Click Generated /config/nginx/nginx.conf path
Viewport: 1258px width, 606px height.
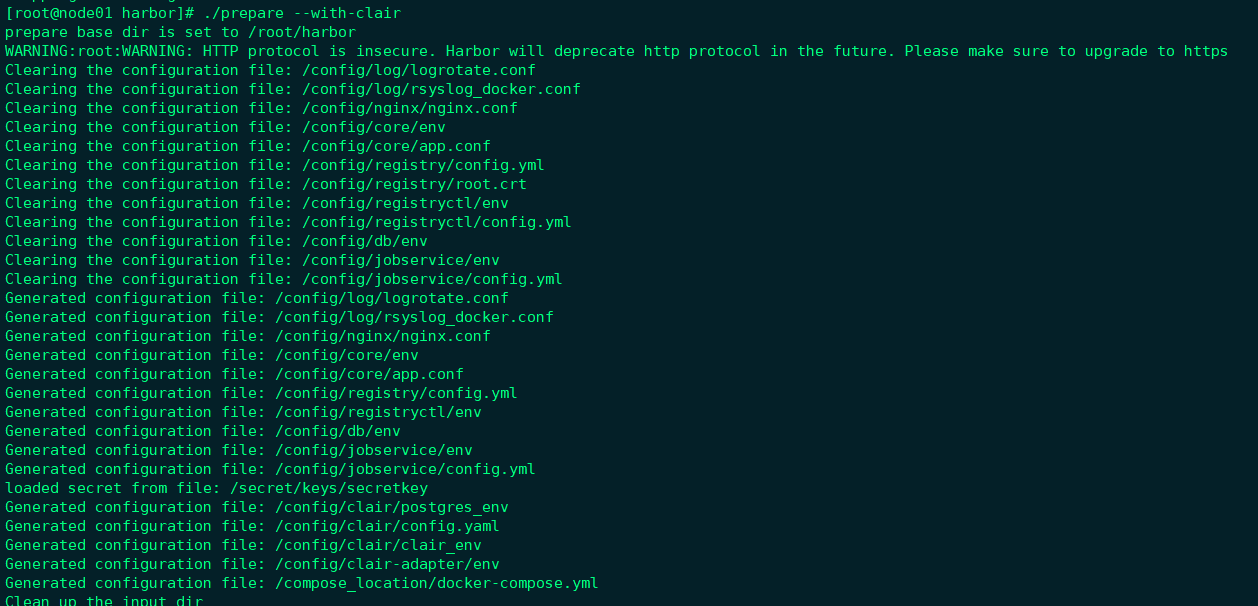pos(383,336)
